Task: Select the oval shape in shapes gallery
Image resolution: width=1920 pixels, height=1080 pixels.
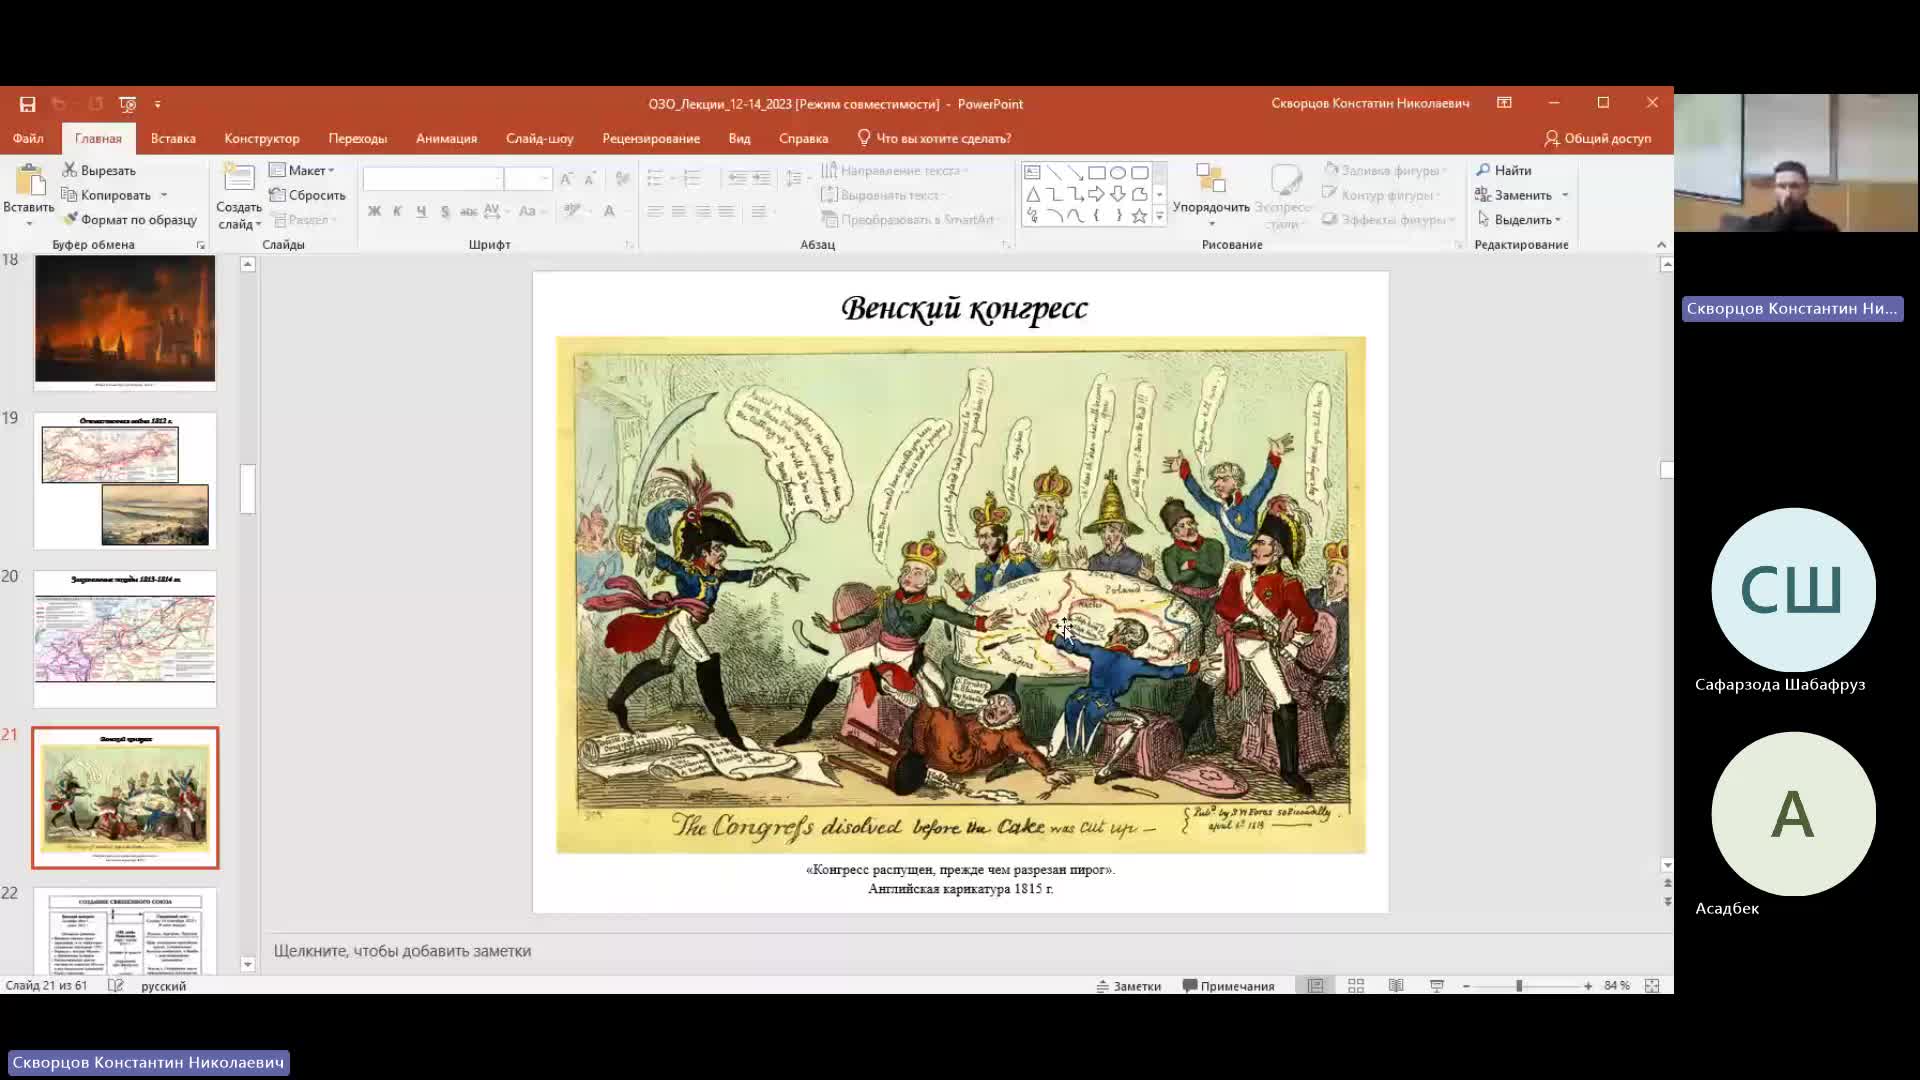Action: pyautogui.click(x=1118, y=172)
